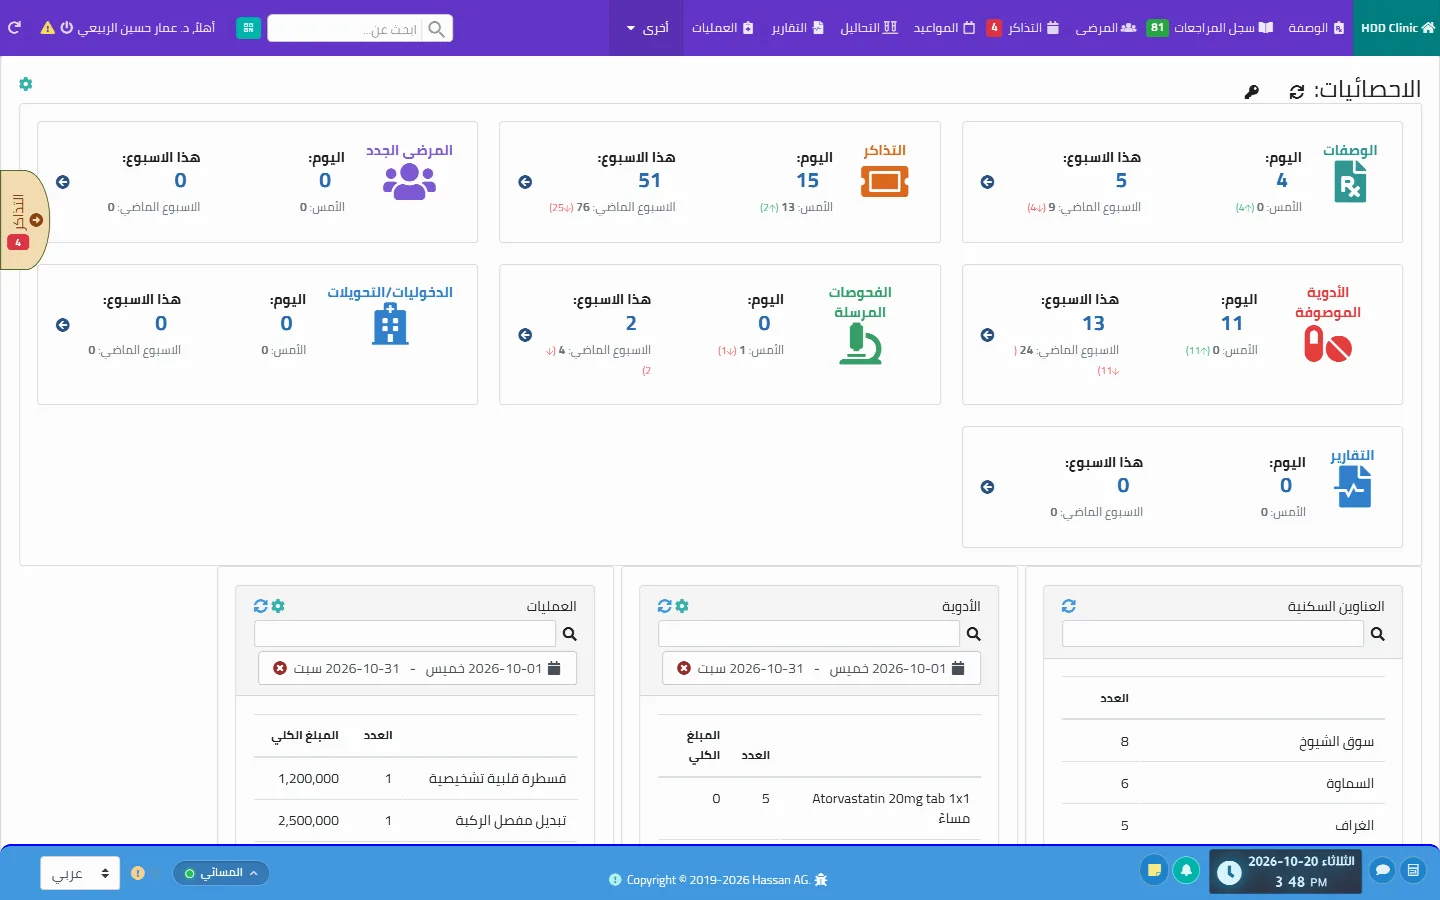Screen dimensions: 1440x900
Task: Open the الدخوليات/التحويلات card arrow
Action: coord(63,325)
